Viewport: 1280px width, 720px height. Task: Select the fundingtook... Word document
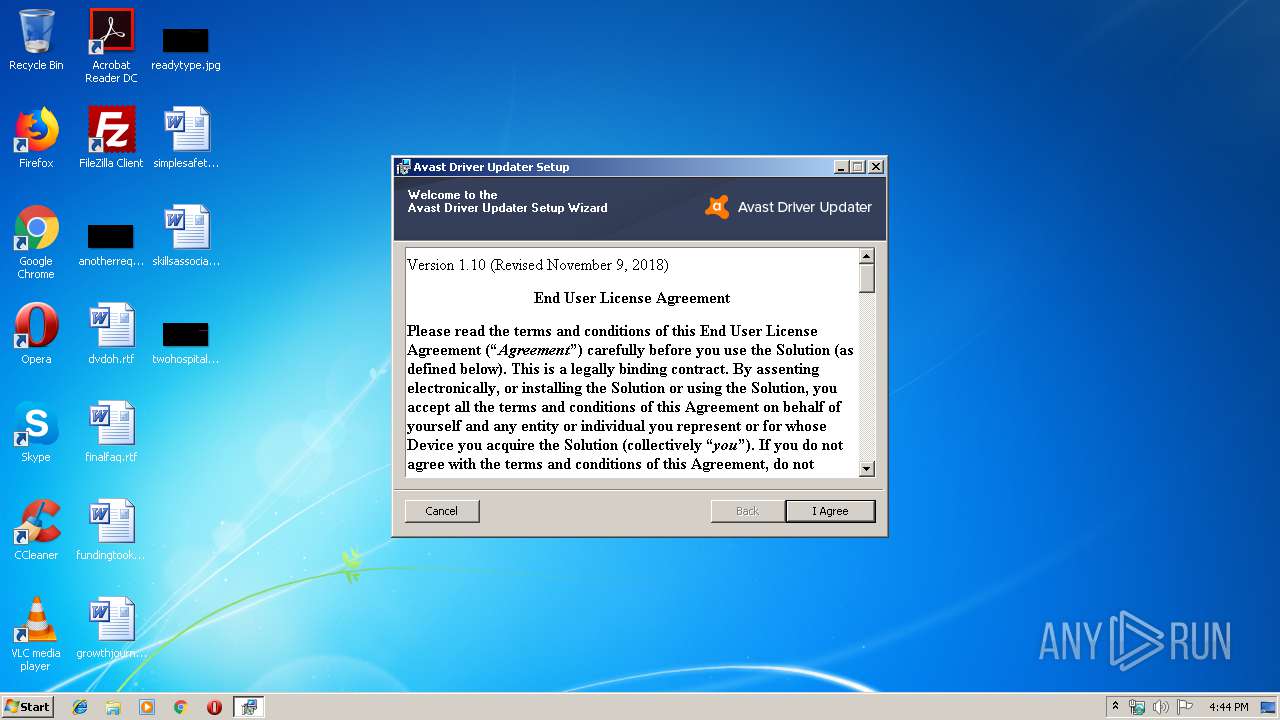point(111,530)
